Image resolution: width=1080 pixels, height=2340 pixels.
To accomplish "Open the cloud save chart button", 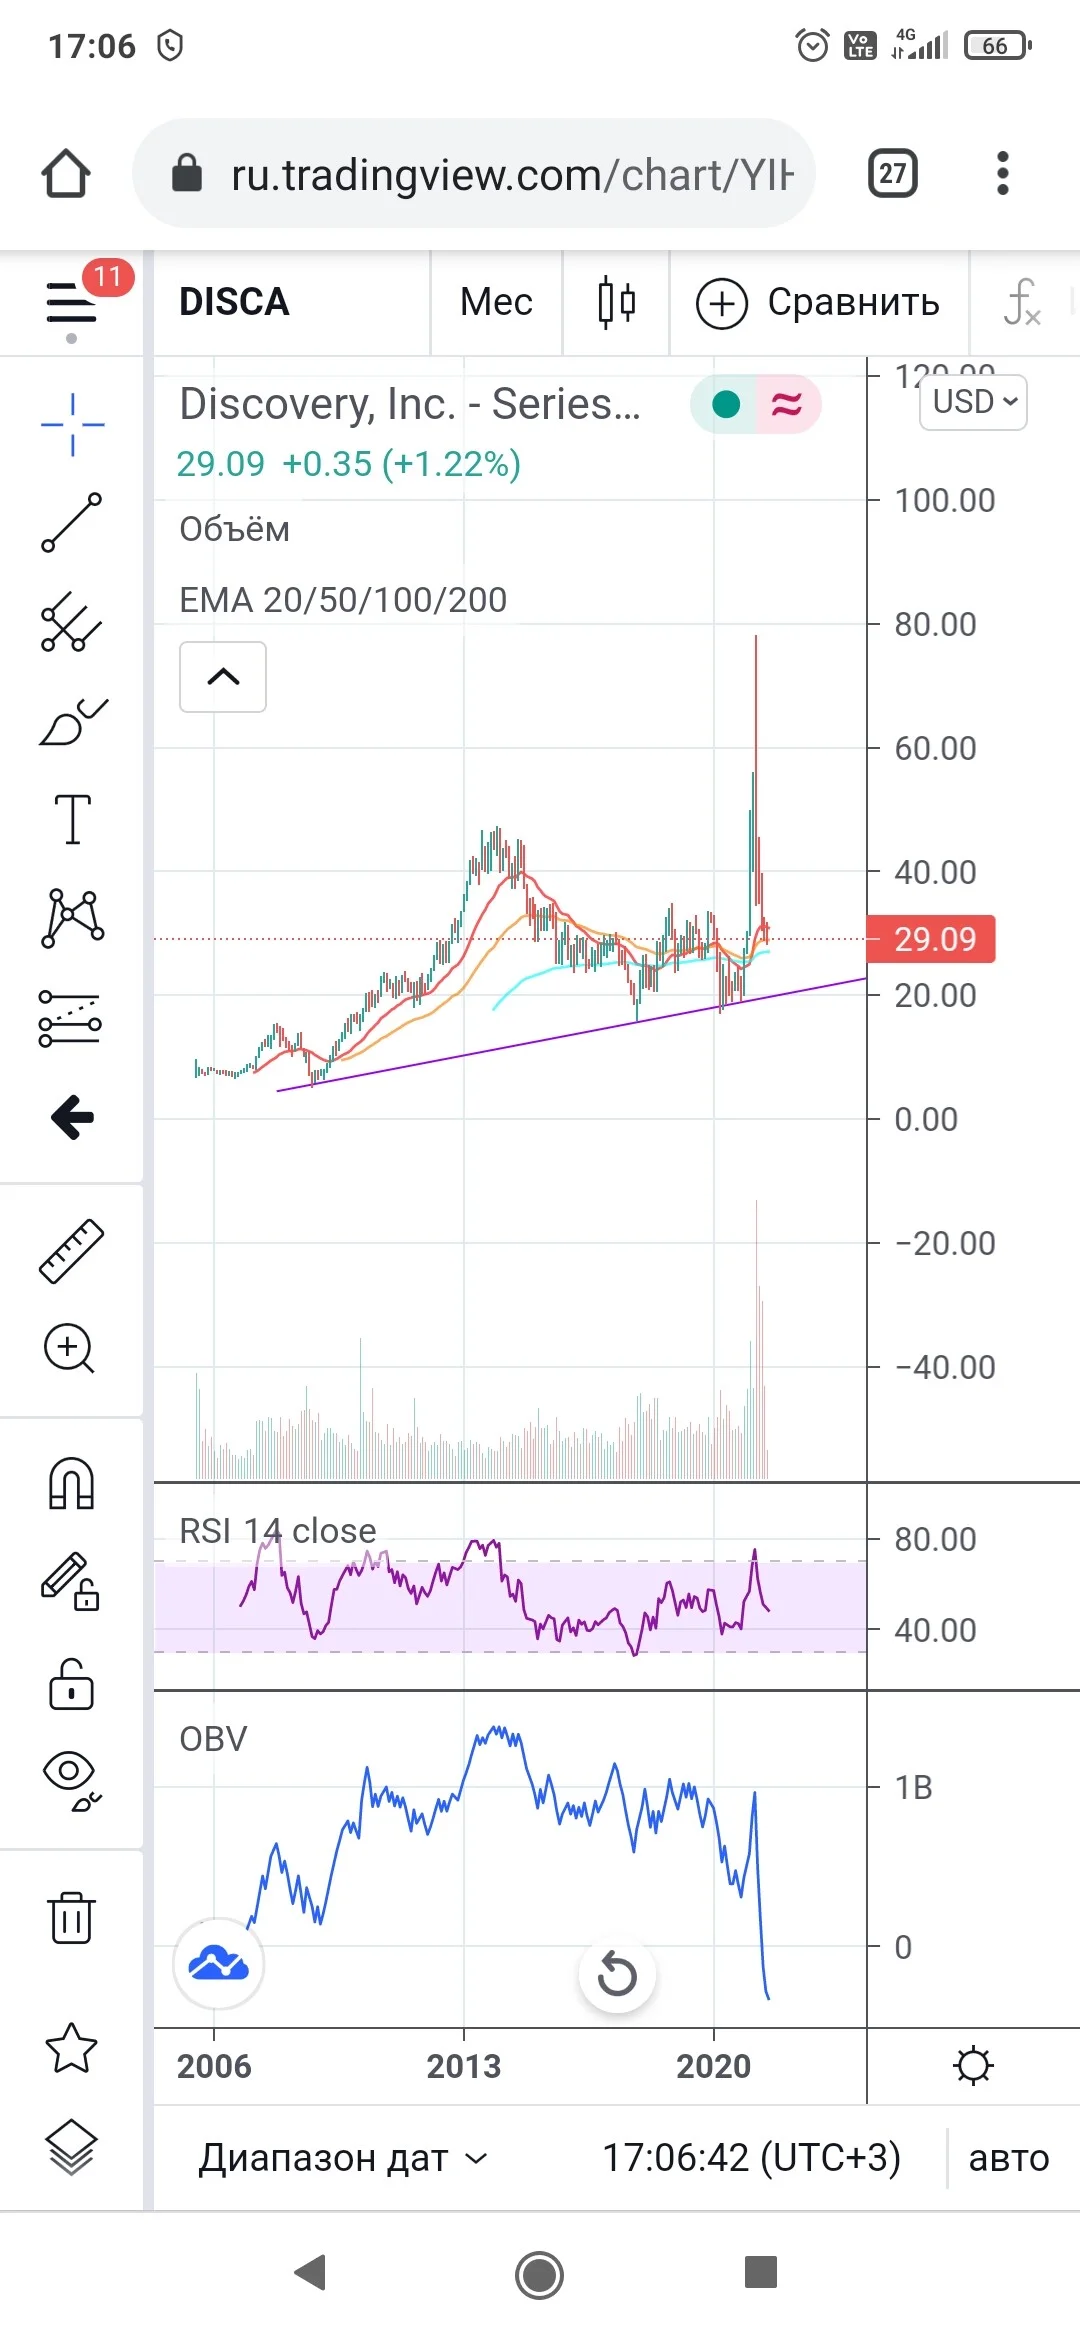I will point(219,1964).
